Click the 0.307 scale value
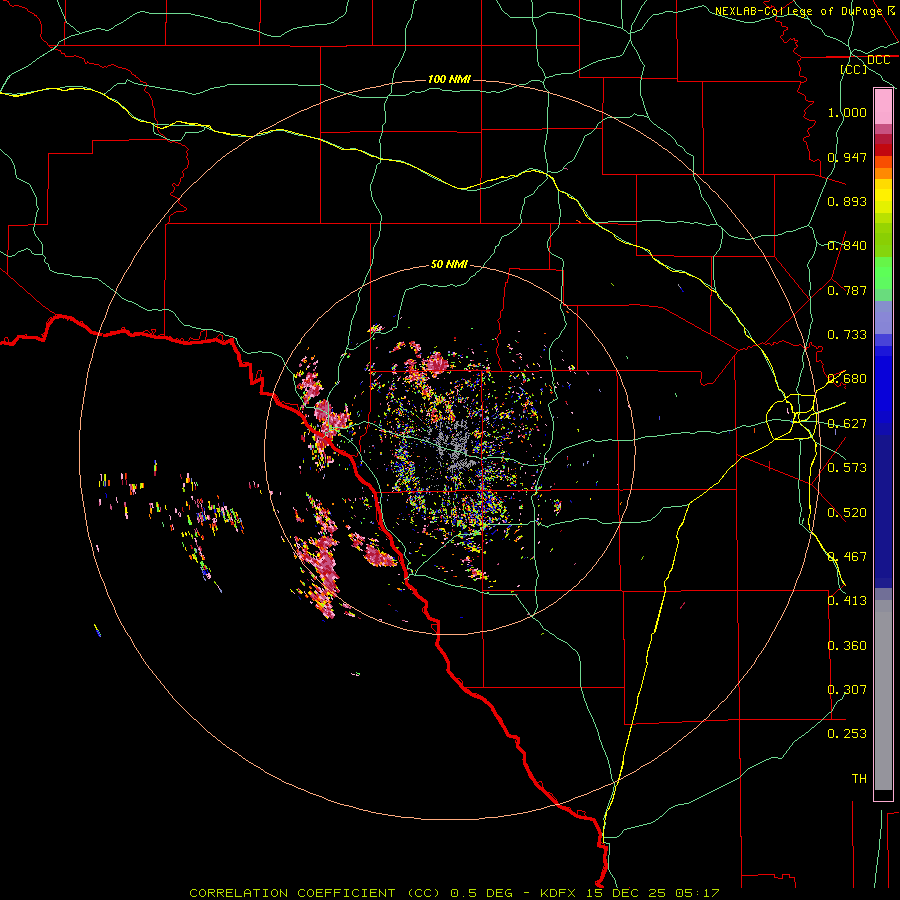 click(847, 690)
